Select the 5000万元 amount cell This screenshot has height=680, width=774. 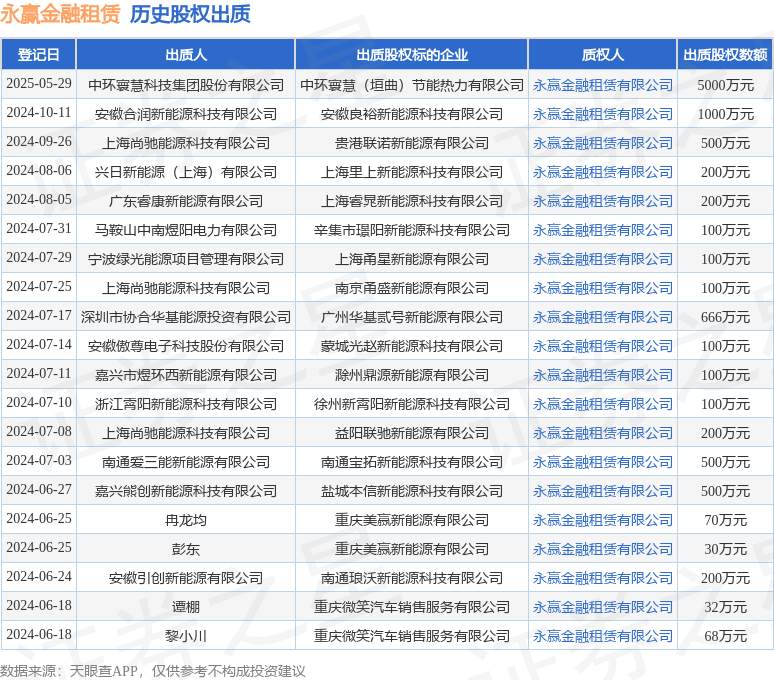(725, 85)
